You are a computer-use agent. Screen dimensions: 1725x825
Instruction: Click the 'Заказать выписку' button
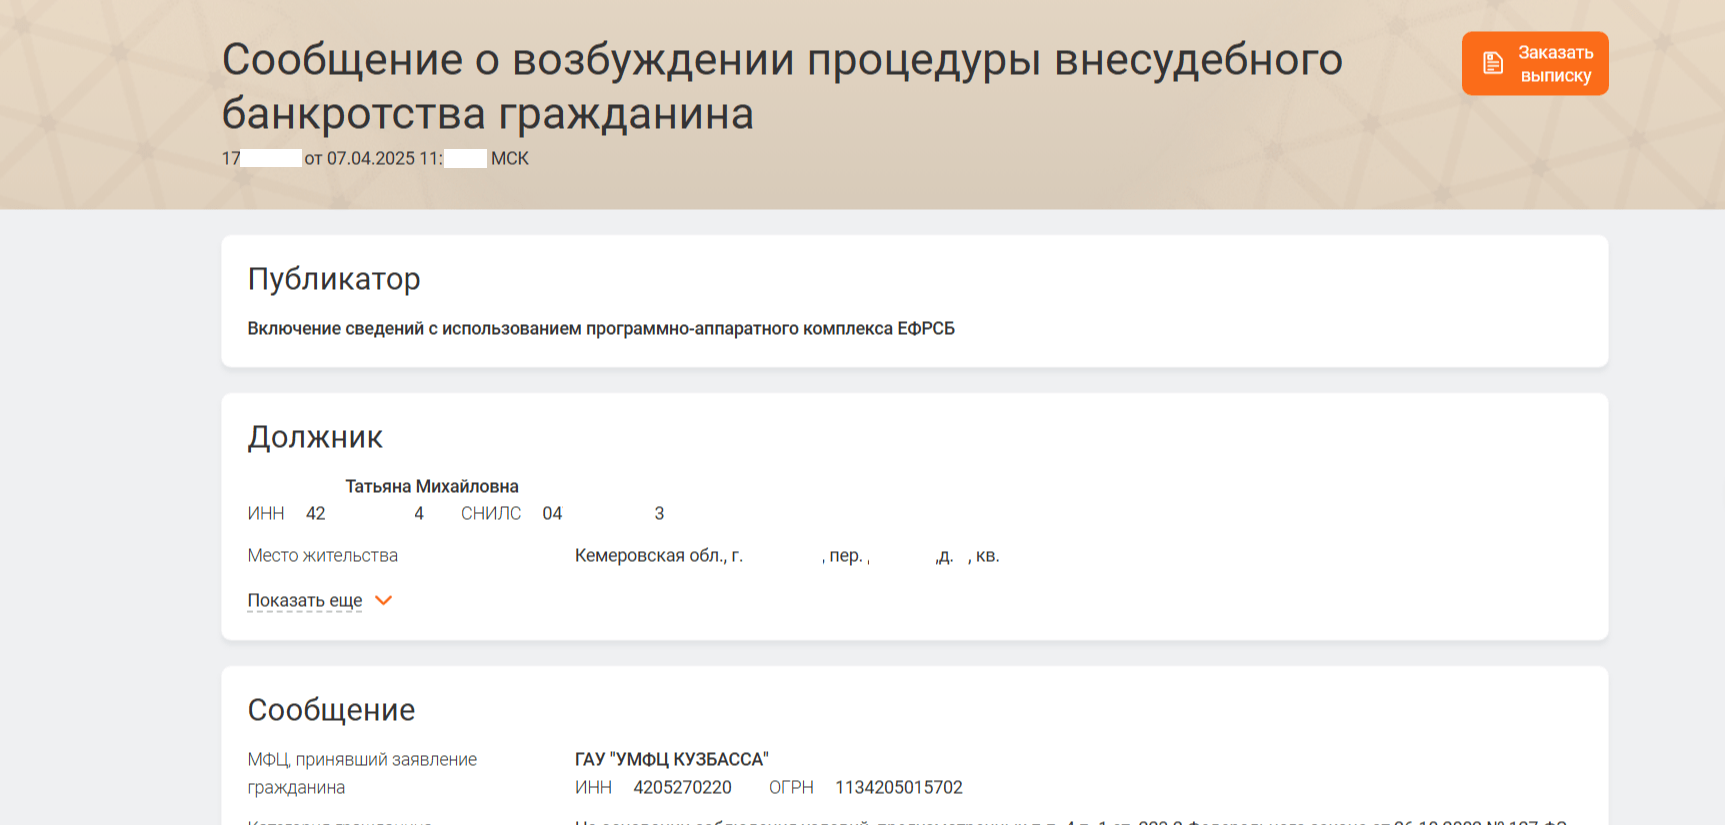(1535, 63)
